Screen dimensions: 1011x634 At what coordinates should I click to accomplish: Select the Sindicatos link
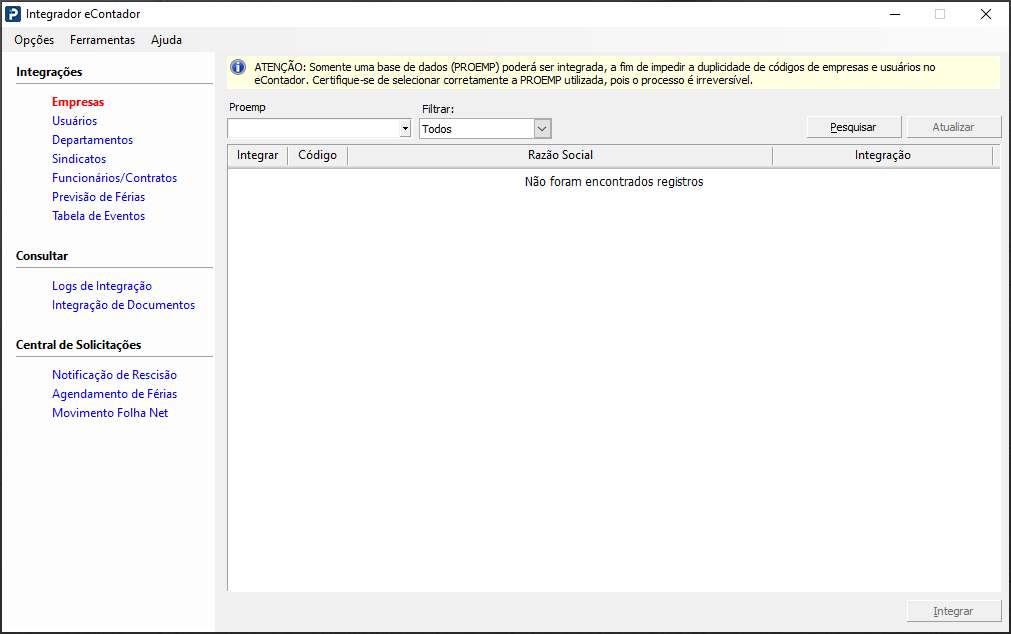coord(79,159)
